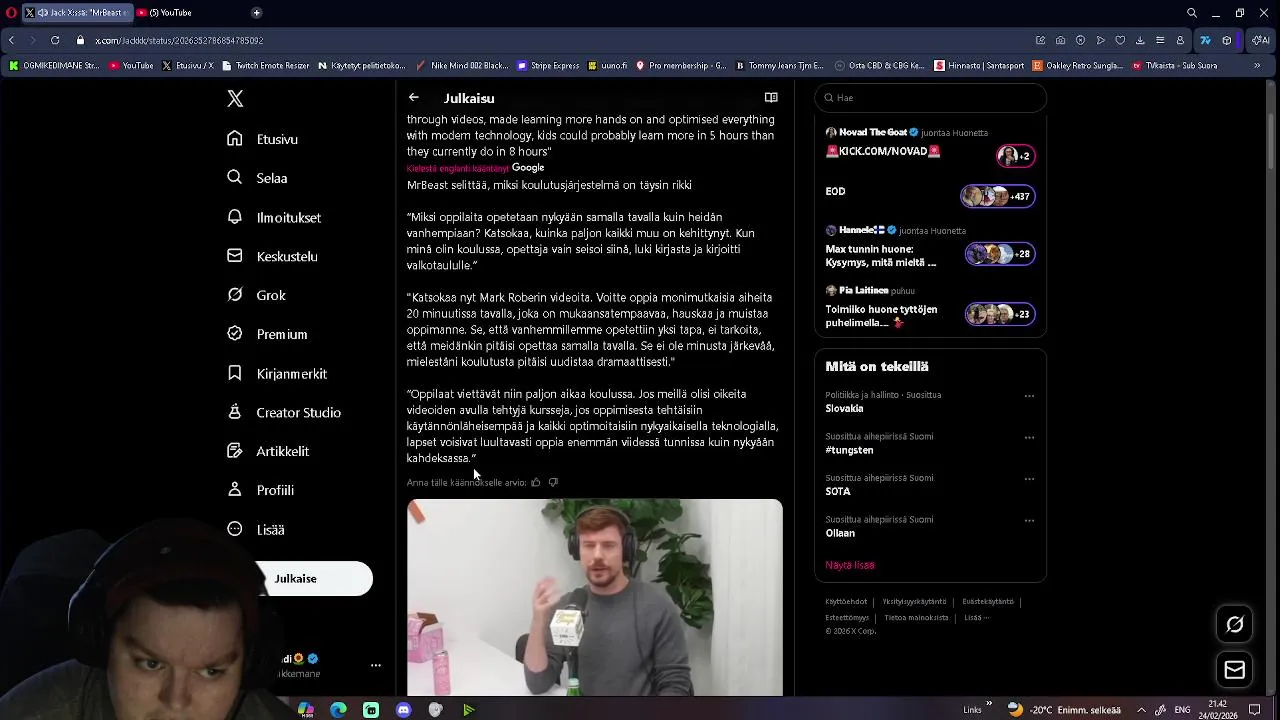The width and height of the screenshot is (1280, 720).
Task: Expand the Lisää more menu
Action: (x=256, y=529)
